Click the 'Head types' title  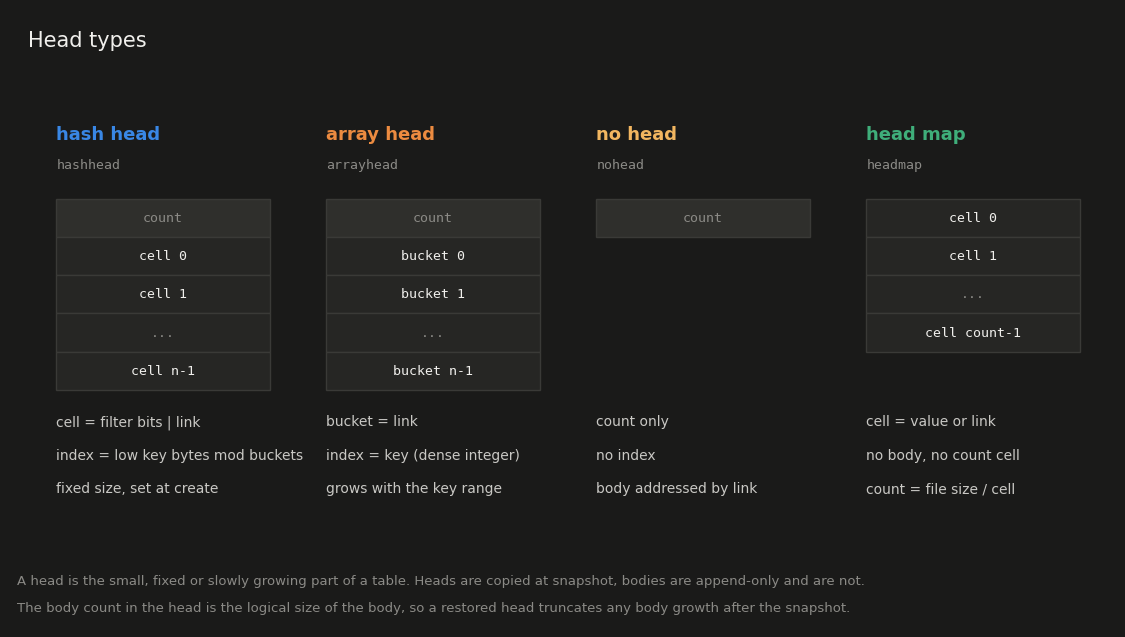coord(87,40)
